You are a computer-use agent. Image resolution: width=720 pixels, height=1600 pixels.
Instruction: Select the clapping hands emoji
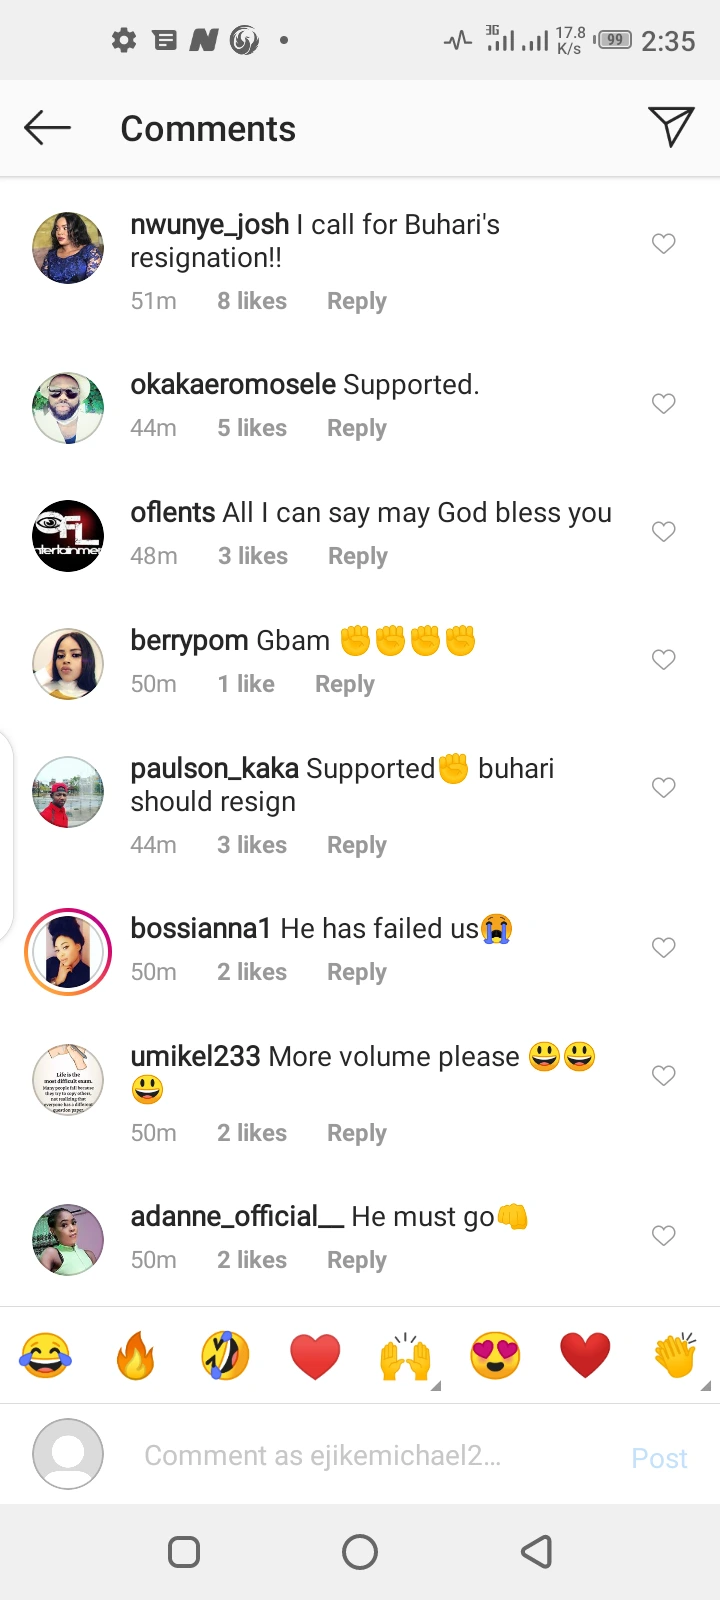click(676, 1356)
